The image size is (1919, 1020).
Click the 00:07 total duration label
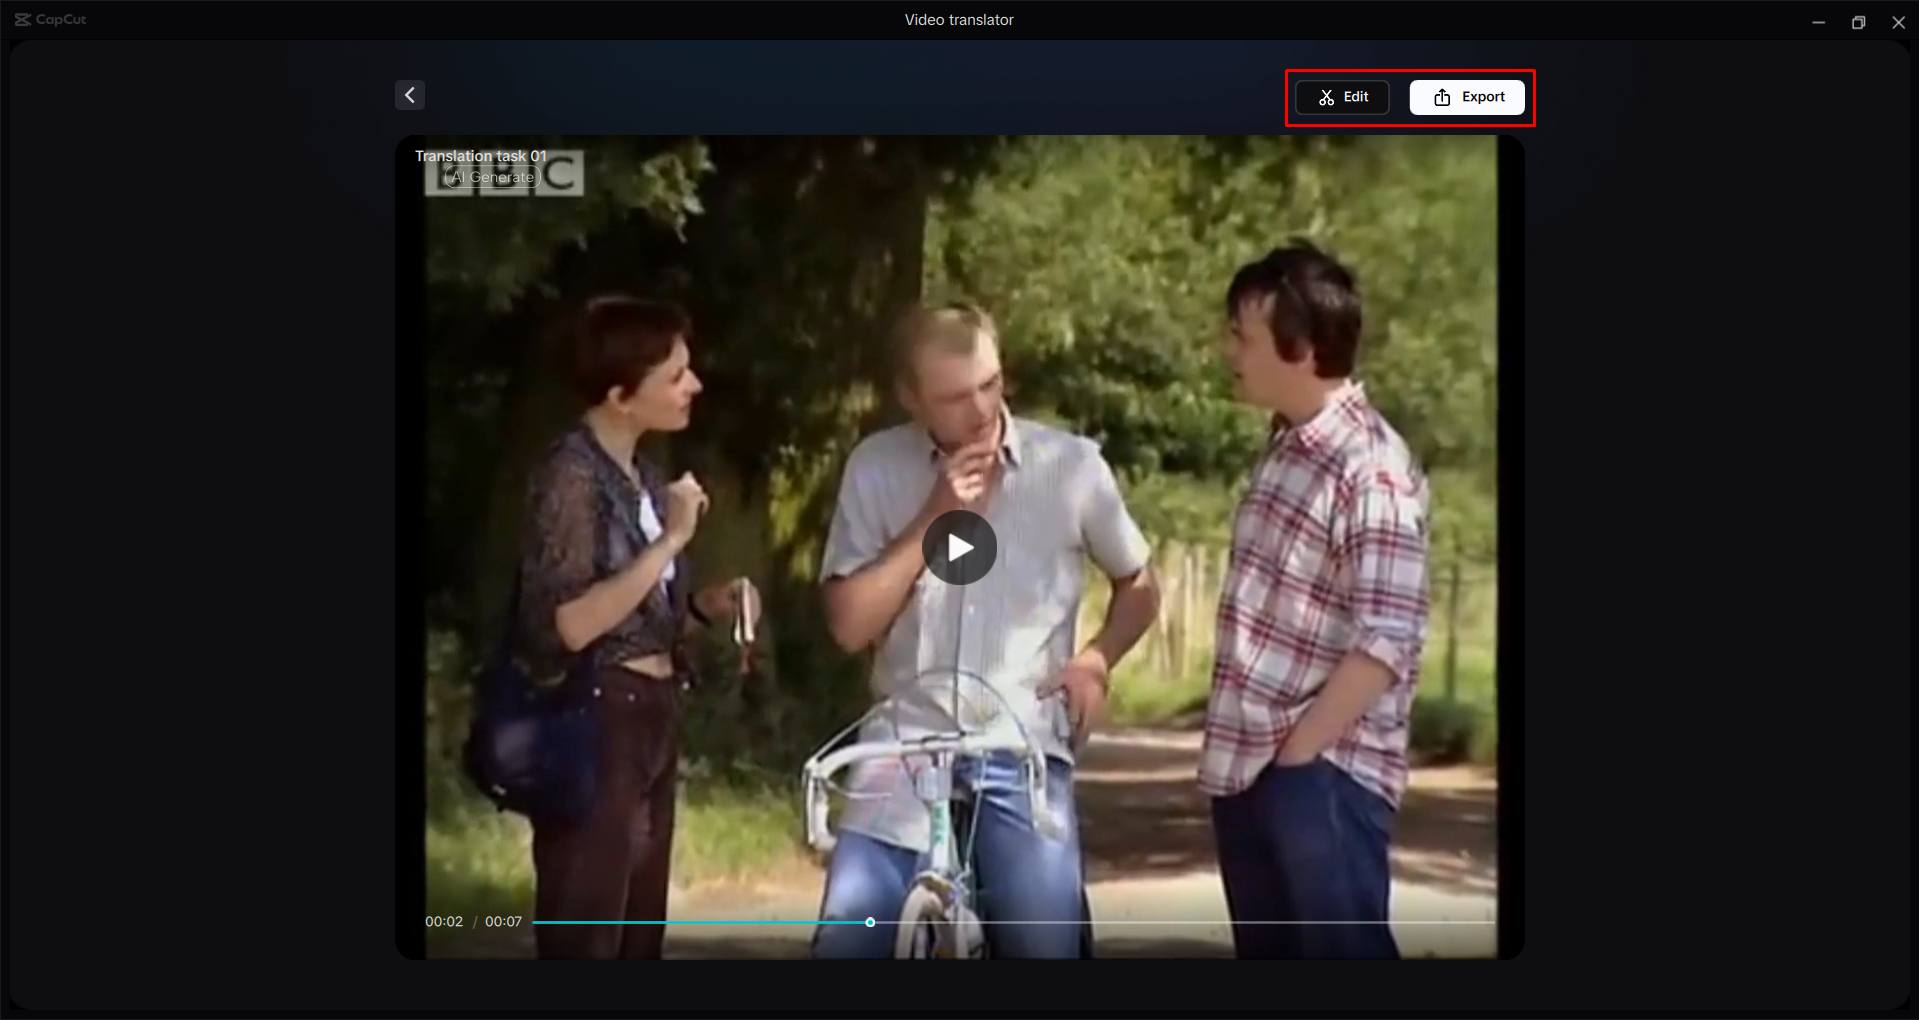coord(503,922)
